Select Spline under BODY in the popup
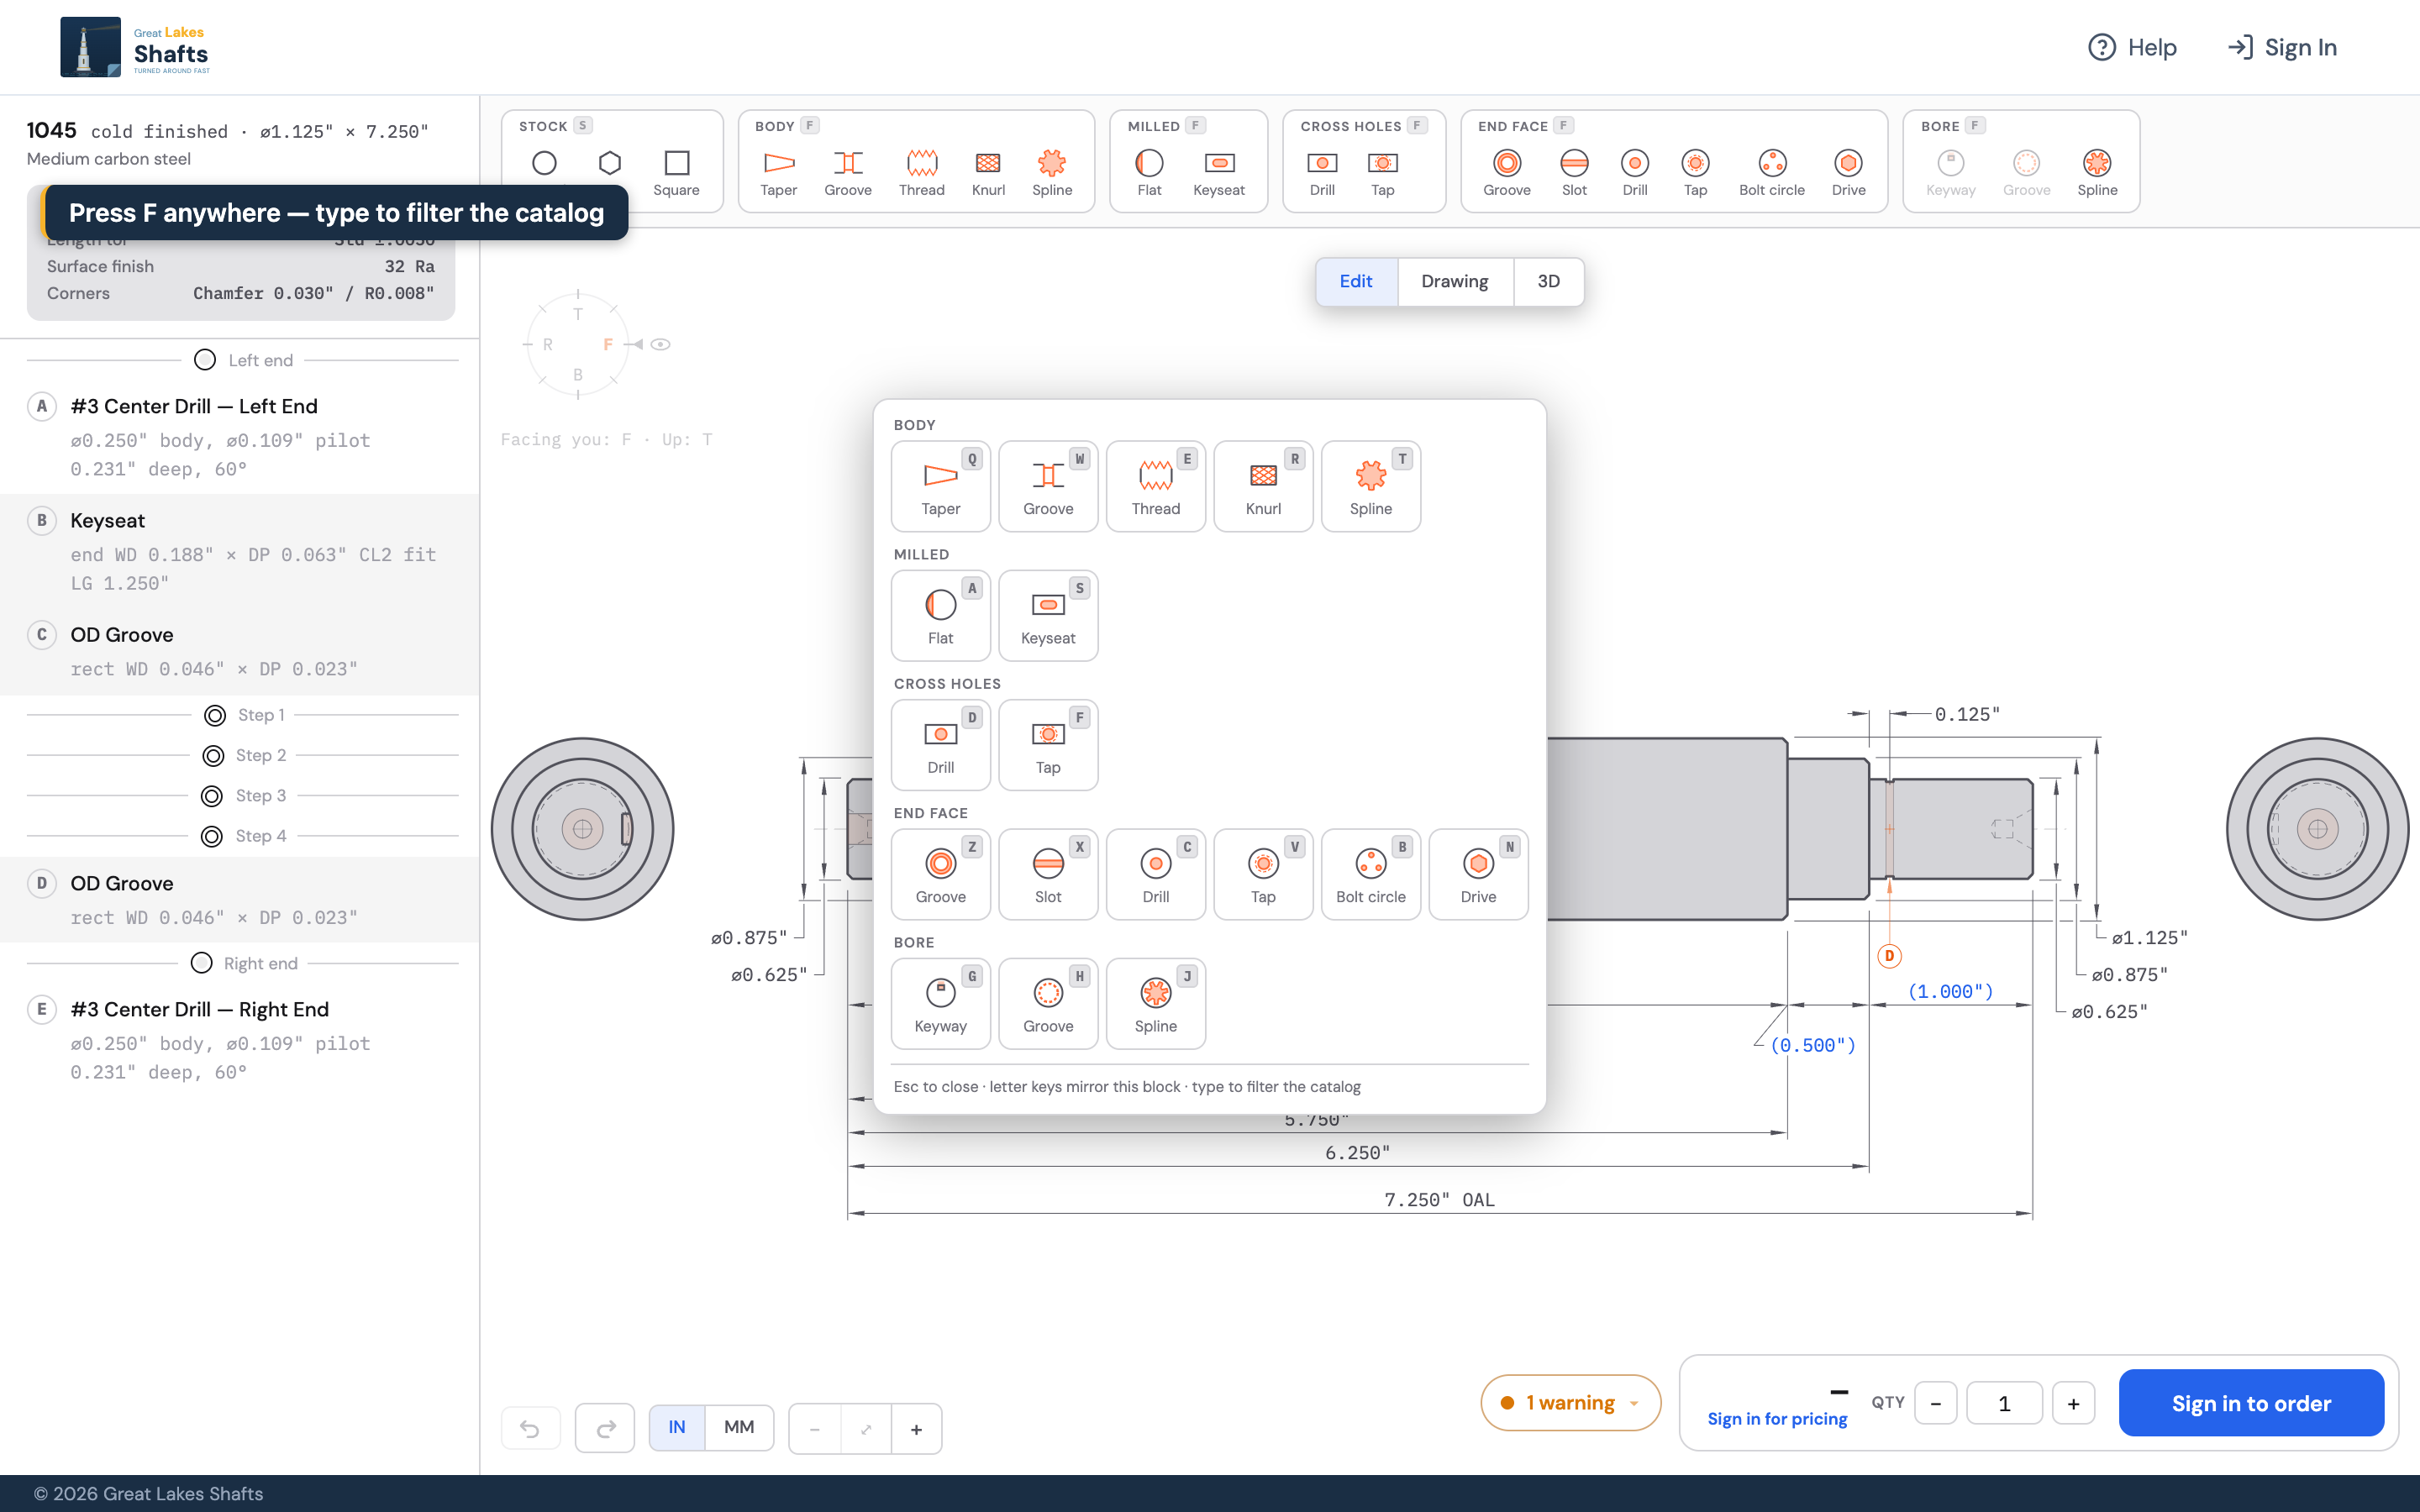This screenshot has height=1512, width=2420. tap(1370, 486)
